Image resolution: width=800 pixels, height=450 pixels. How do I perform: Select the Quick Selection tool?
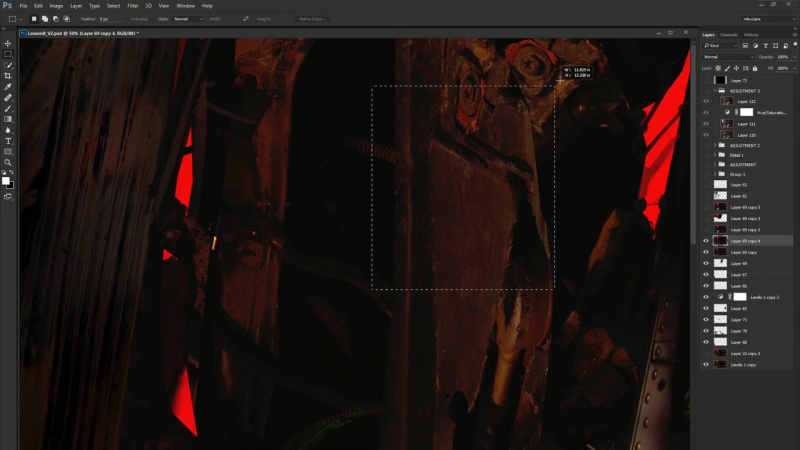pyautogui.click(x=8, y=65)
